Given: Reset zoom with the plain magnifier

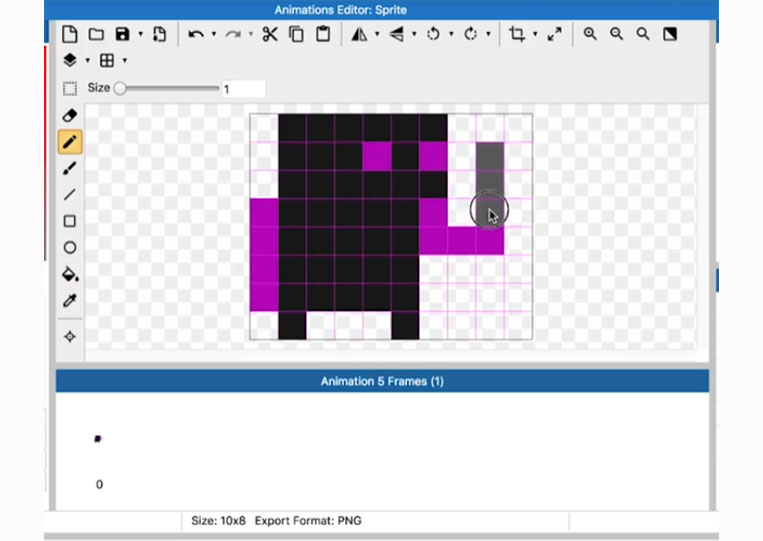Looking at the screenshot, I should [x=643, y=34].
